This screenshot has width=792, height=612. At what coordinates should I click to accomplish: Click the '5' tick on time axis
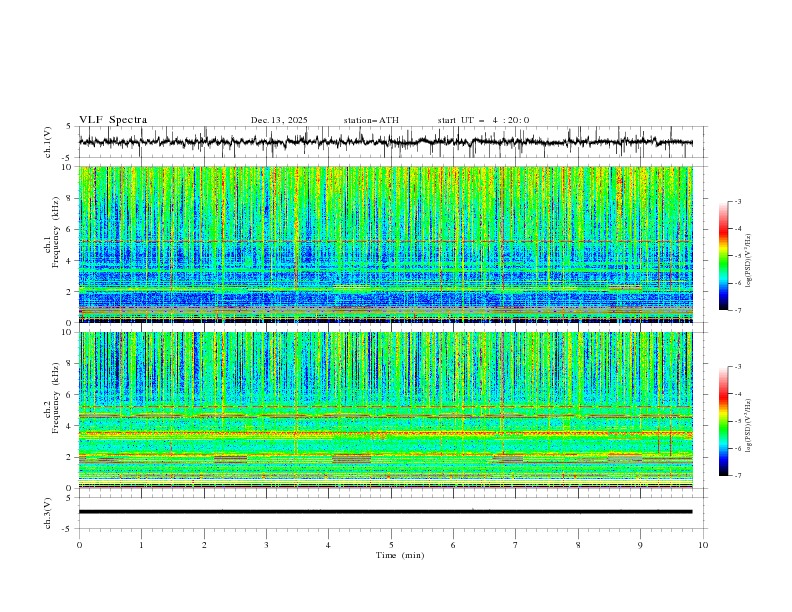point(391,545)
